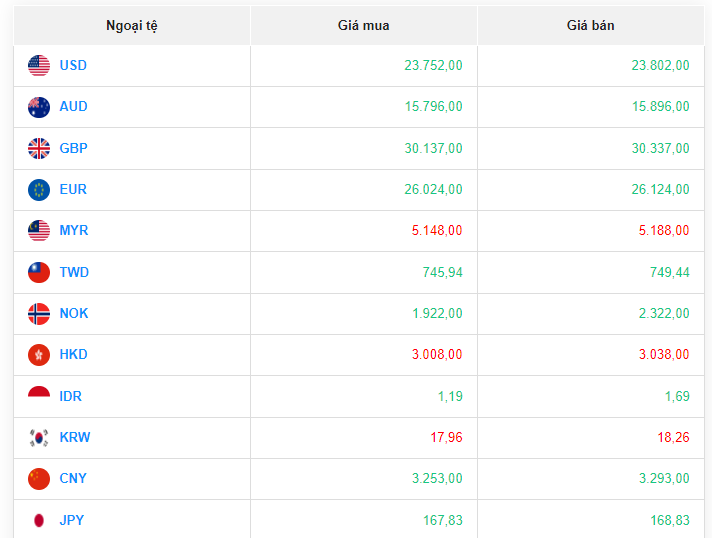
Task: Click the Hong Kong flag icon
Action: click(39, 355)
